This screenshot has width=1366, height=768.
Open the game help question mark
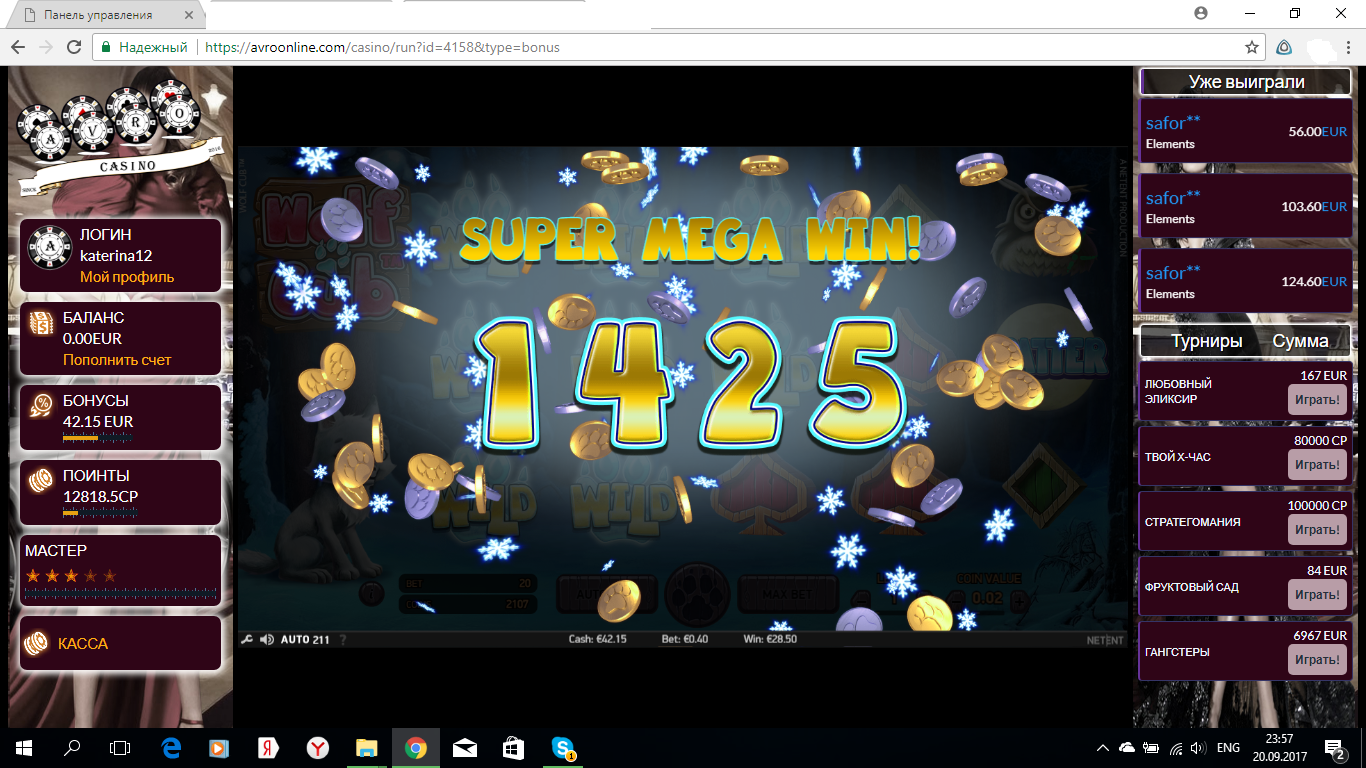tap(343, 640)
